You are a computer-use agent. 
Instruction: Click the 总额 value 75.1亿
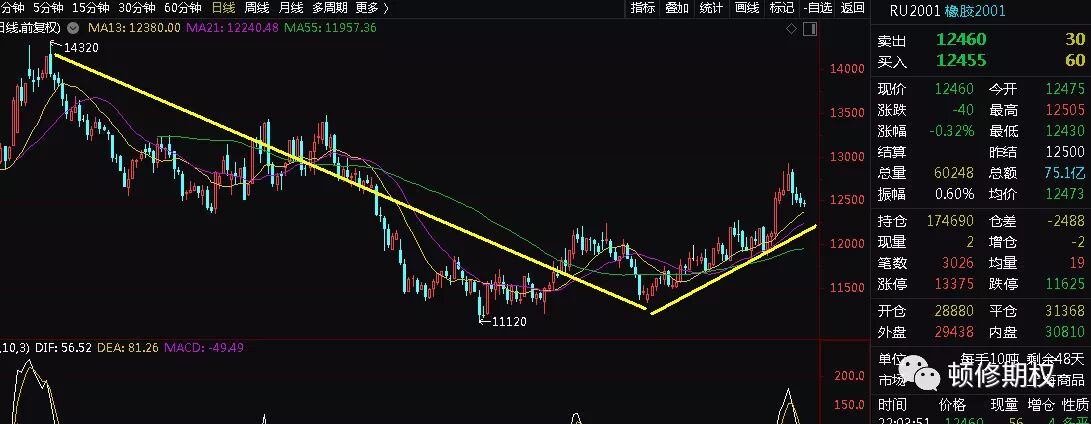[1065, 173]
